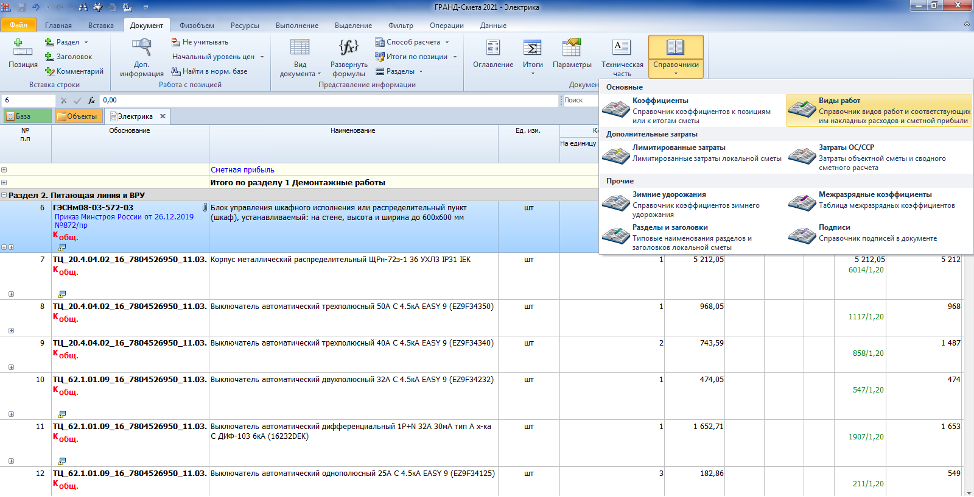Open Доп. информация for position
This screenshot has height=497, width=974.
(142, 57)
